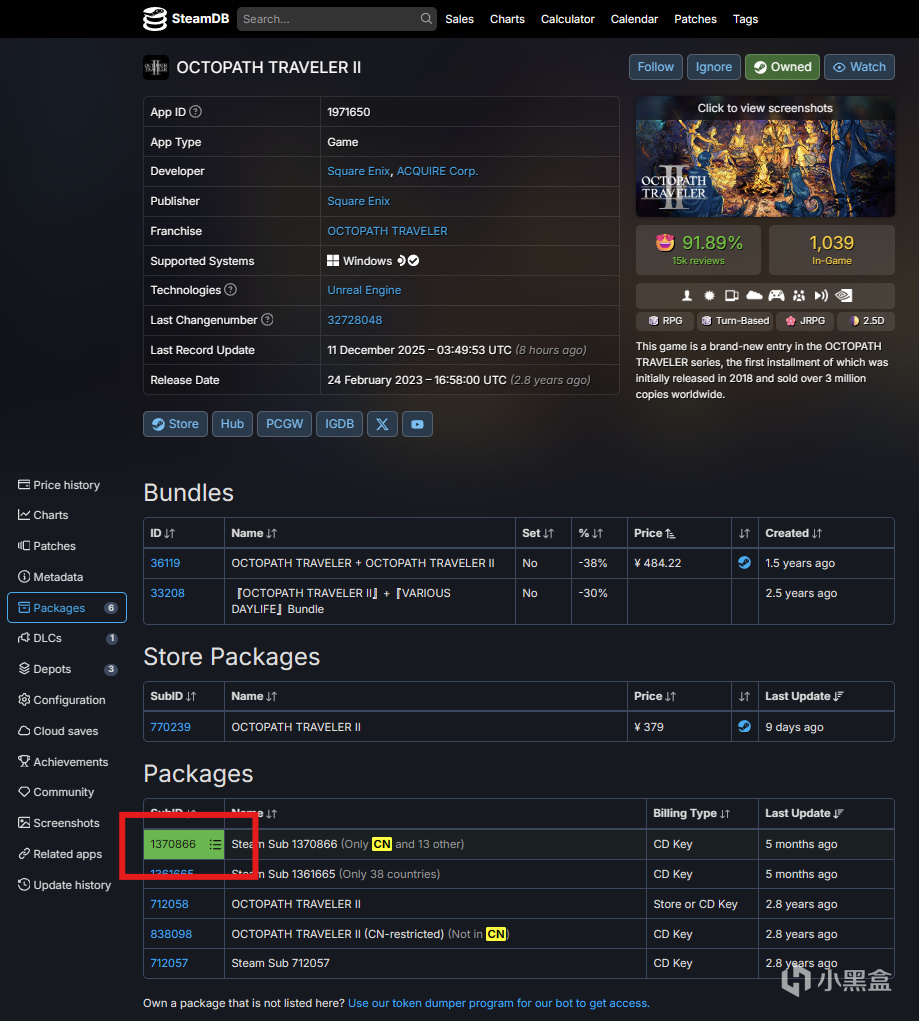This screenshot has width=919, height=1021.
Task: Open the Hub button
Action: click(232, 424)
